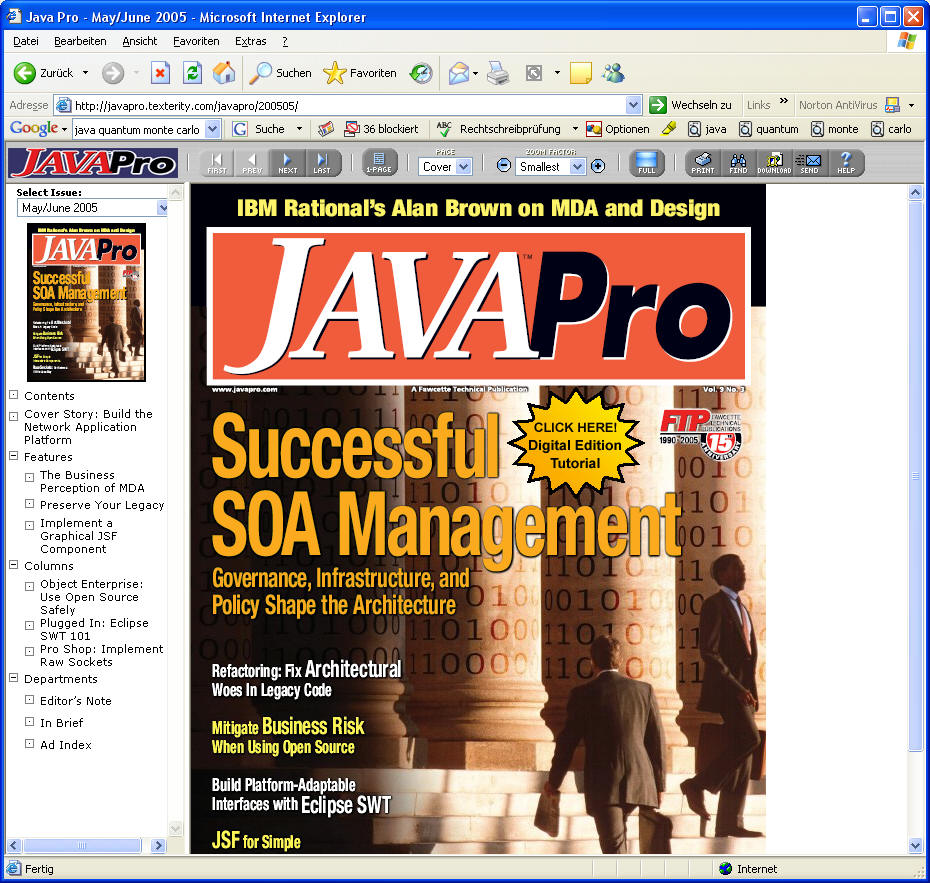Go to the next page of the magazine

pyautogui.click(x=287, y=163)
